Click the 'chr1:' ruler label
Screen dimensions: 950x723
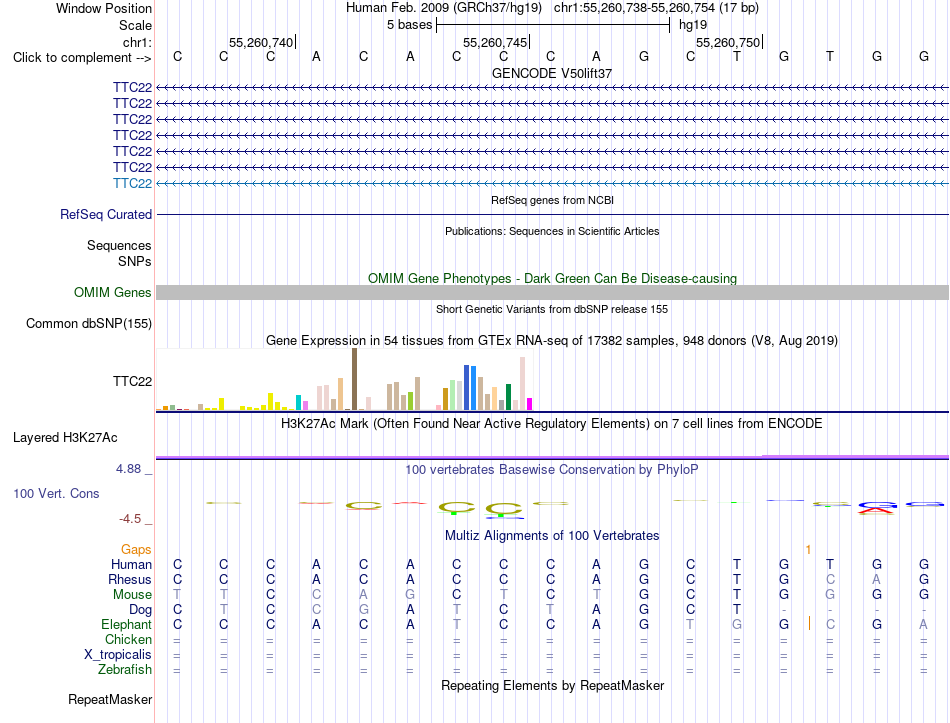coord(137,42)
